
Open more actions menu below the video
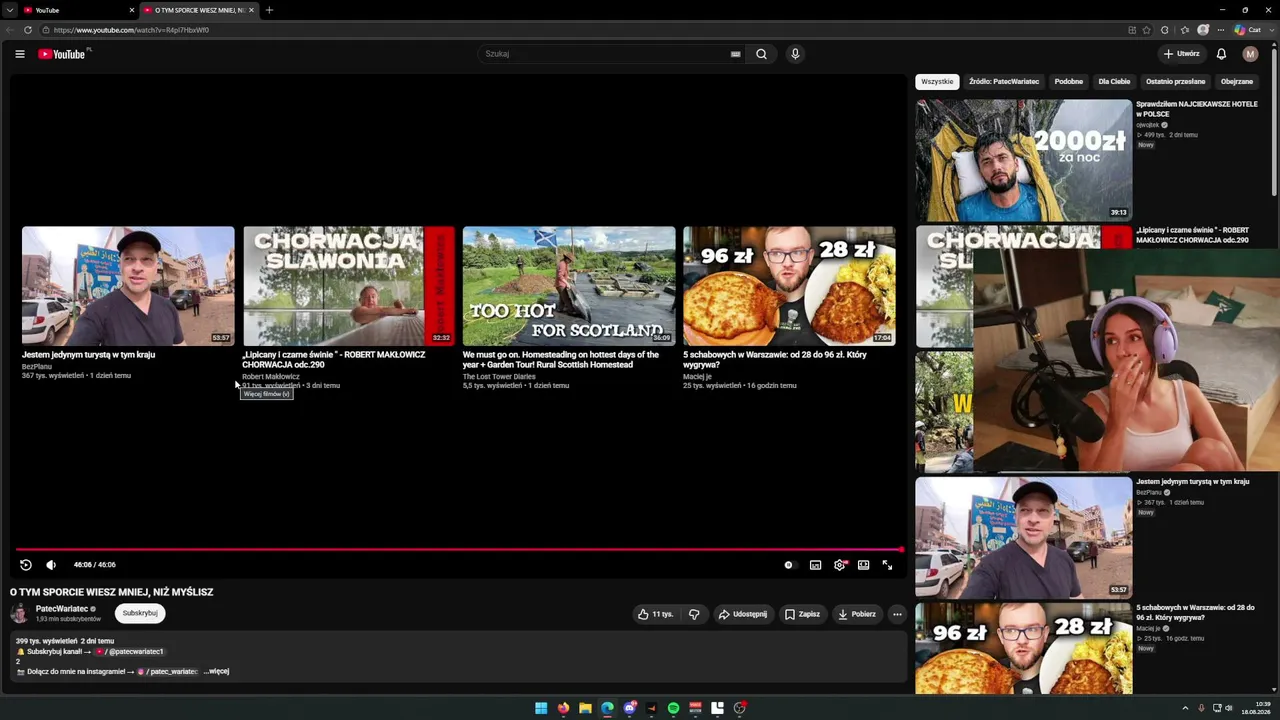[x=897, y=614]
